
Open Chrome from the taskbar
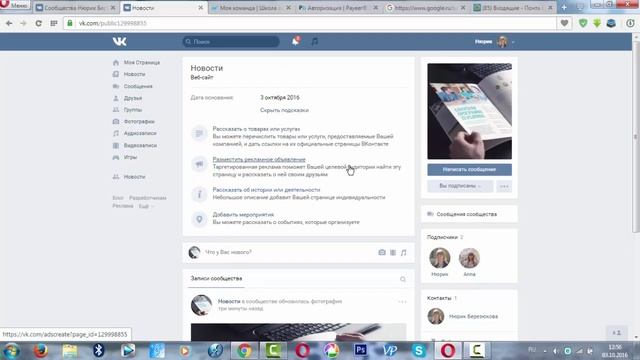(244, 351)
